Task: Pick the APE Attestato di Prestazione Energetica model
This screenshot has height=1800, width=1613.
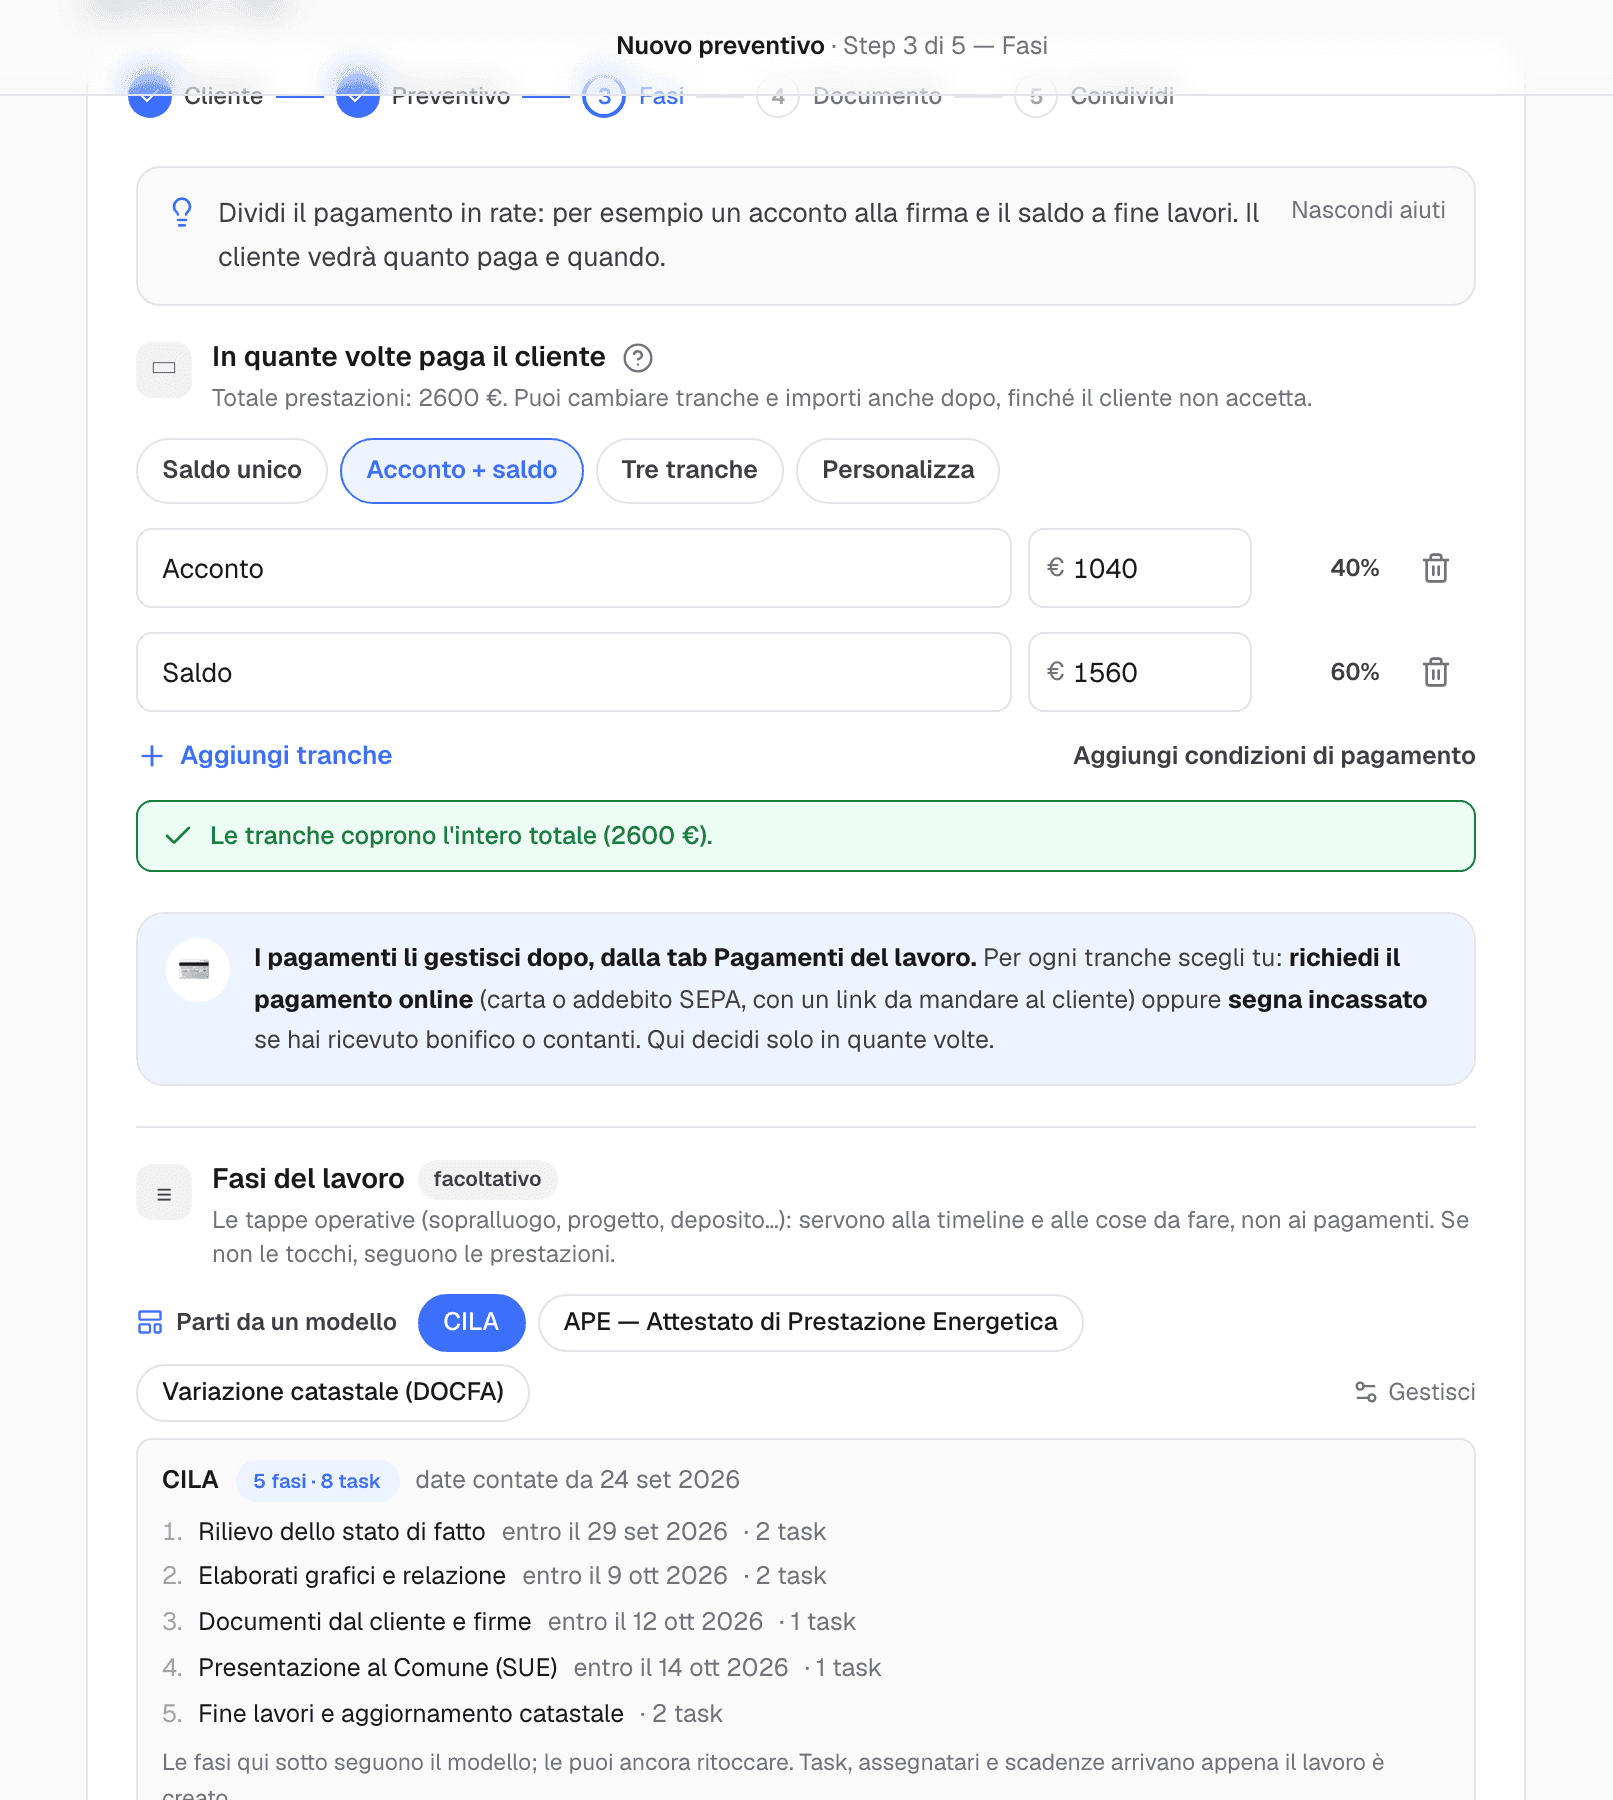Action: point(810,1323)
